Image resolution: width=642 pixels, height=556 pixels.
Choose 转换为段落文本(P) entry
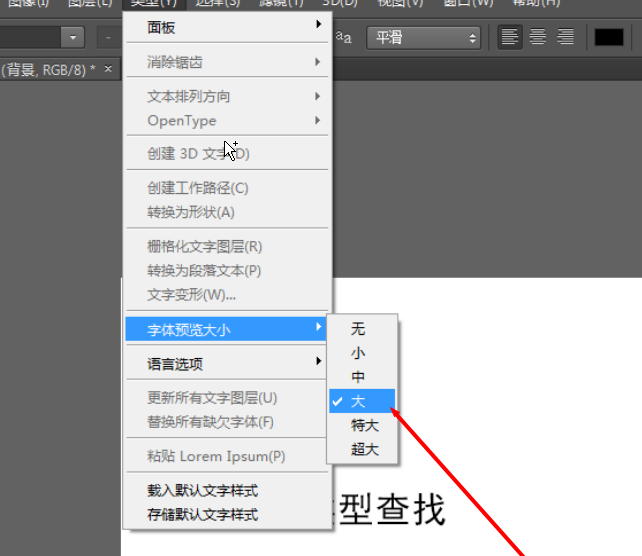coord(227,271)
